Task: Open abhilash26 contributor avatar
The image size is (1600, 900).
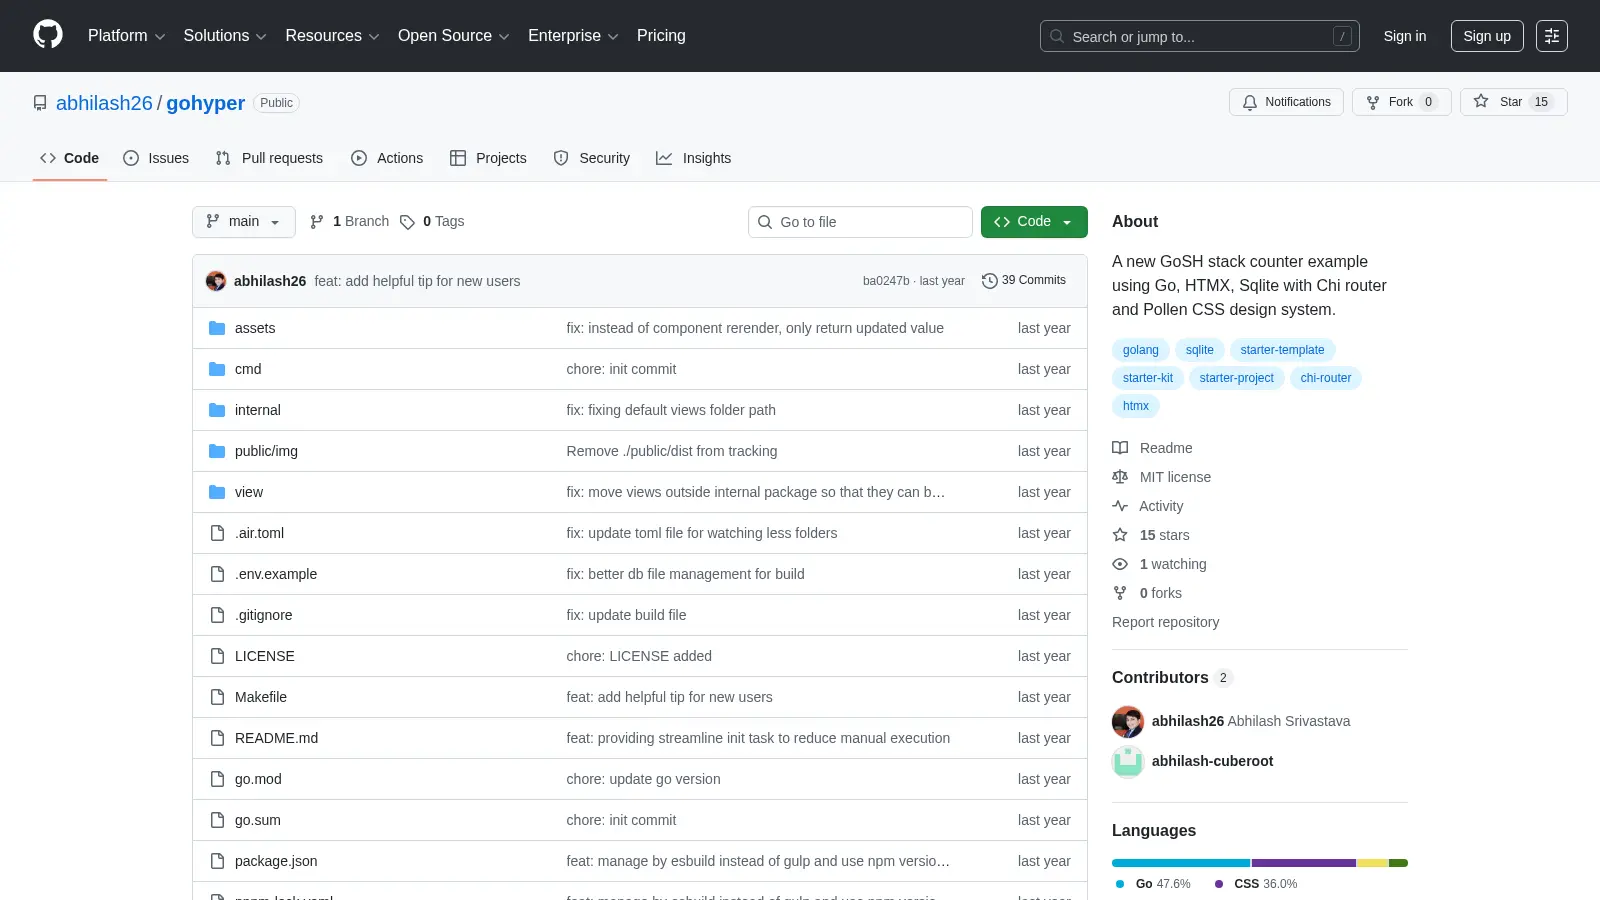Action: point(1128,721)
